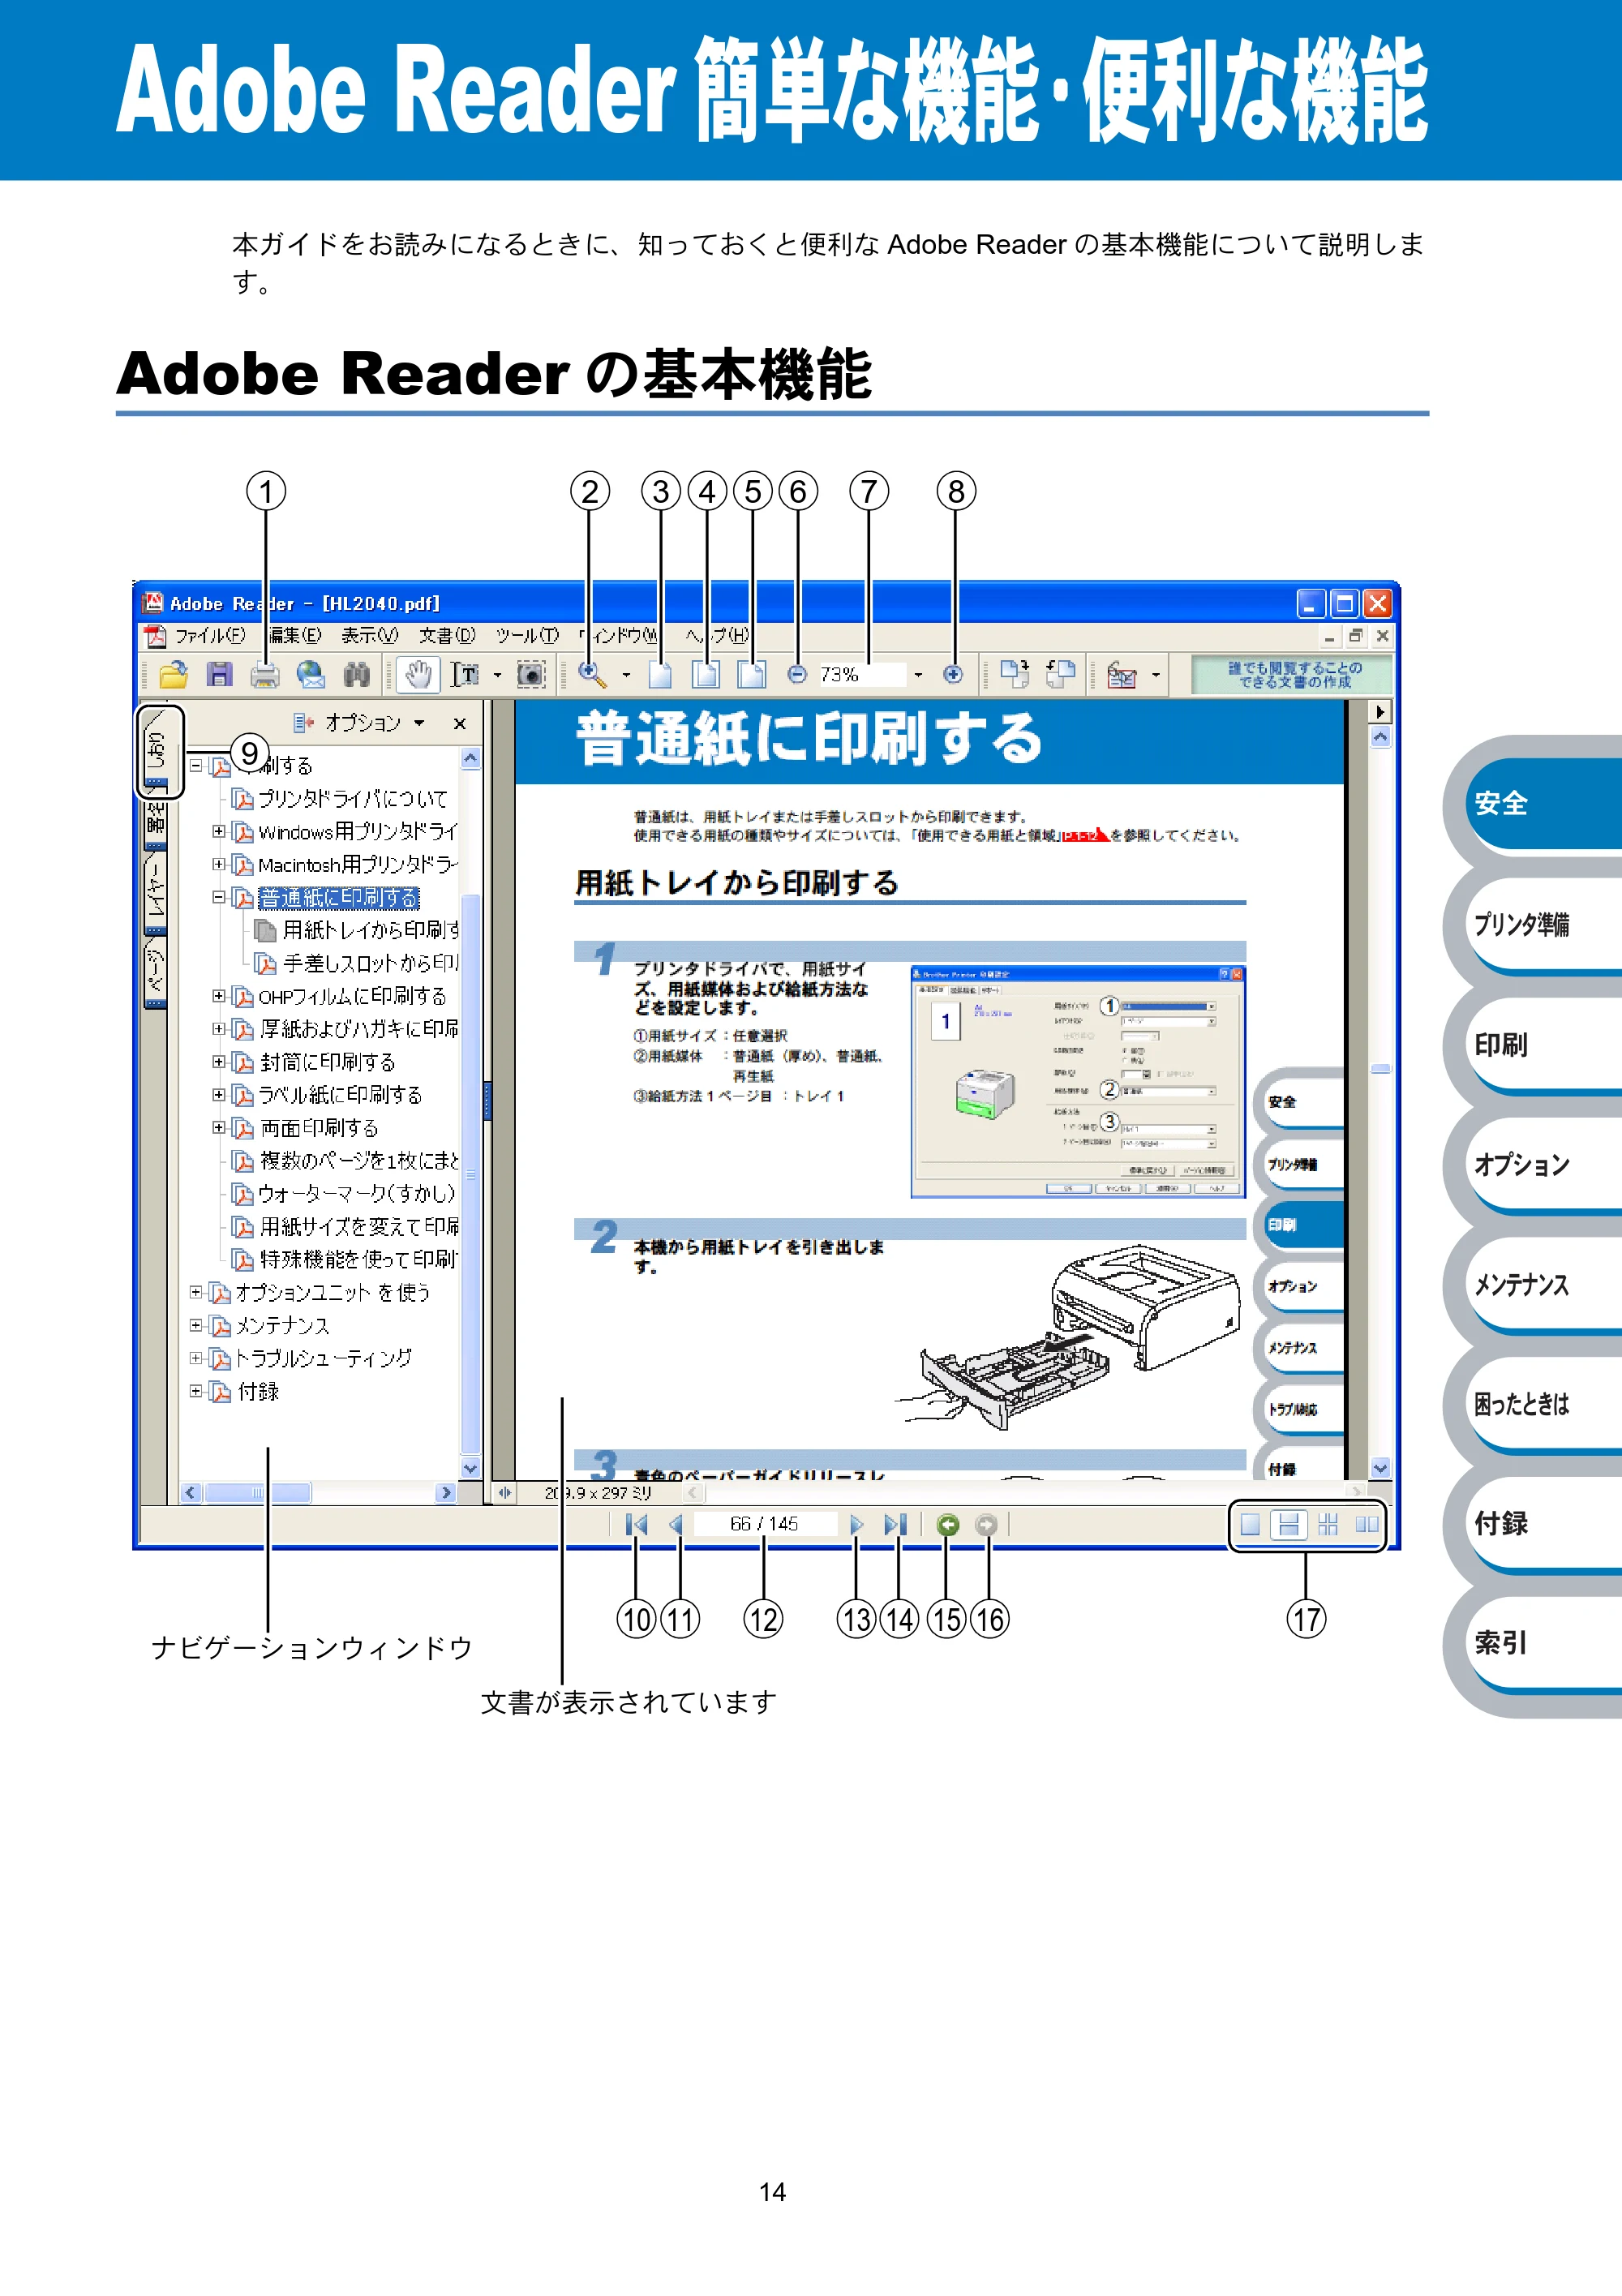Click the plus Zoom In button
The width and height of the screenshot is (1622, 2296).
click(953, 675)
